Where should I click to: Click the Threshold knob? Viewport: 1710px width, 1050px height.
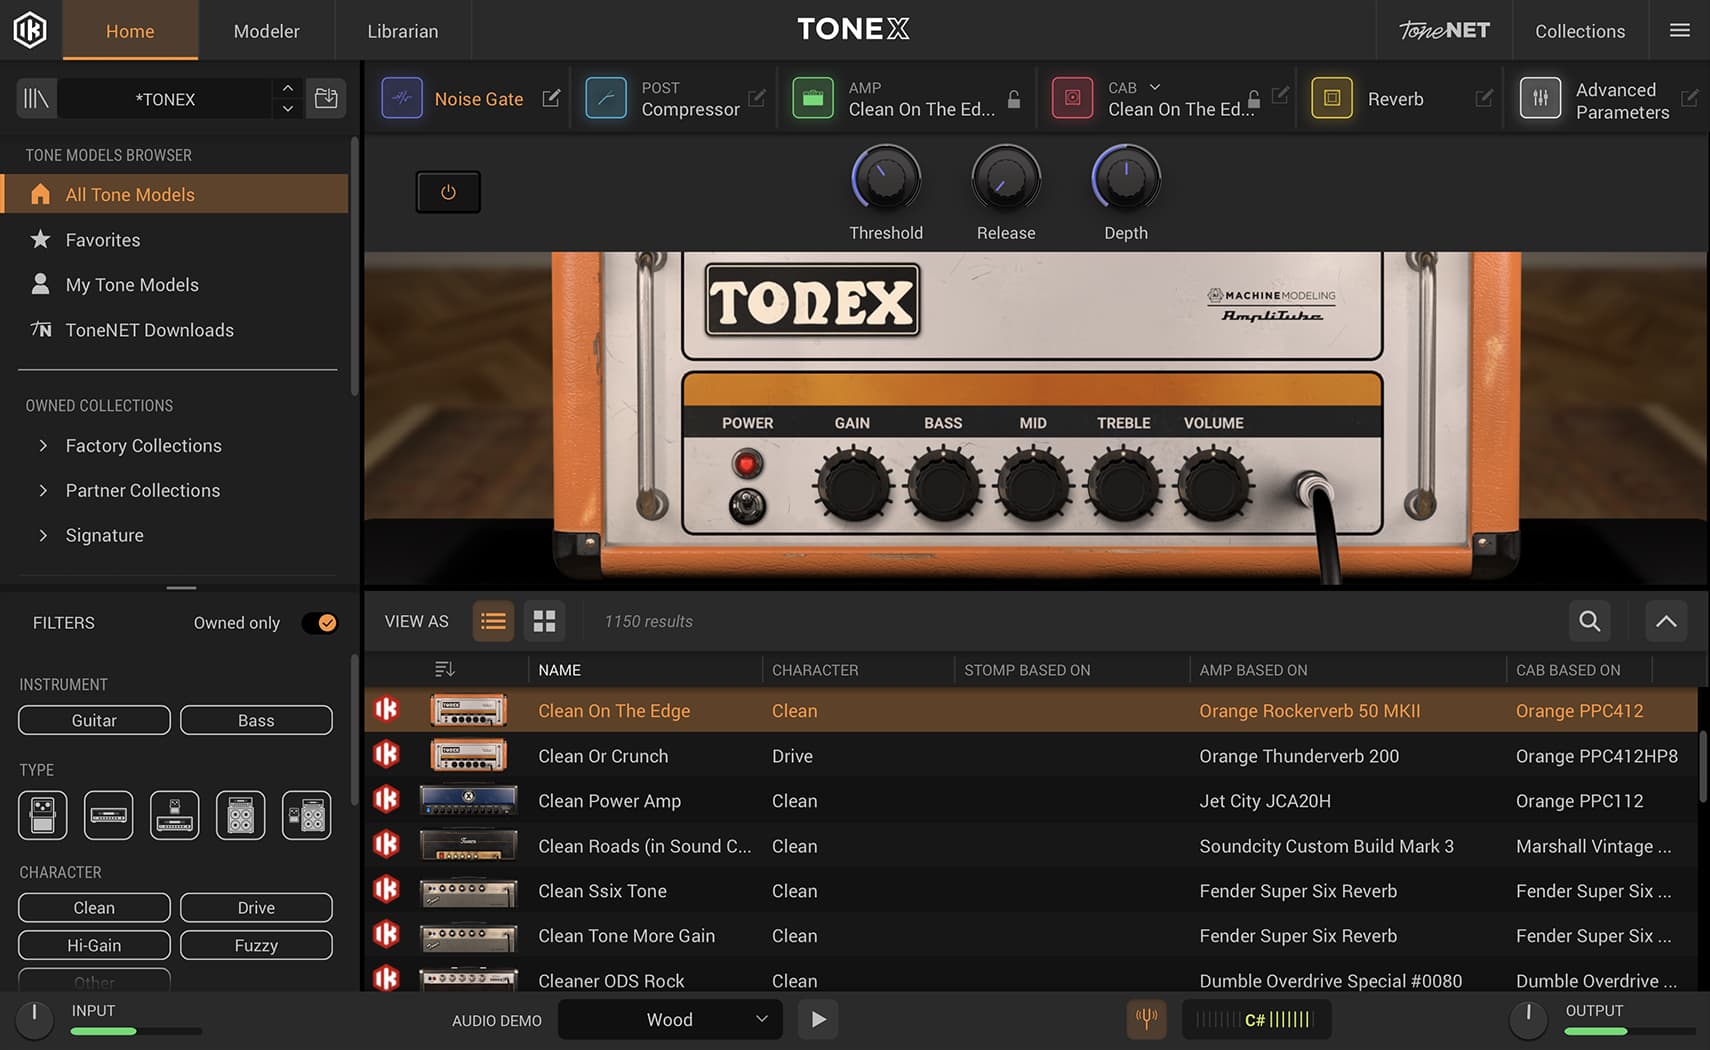point(885,180)
